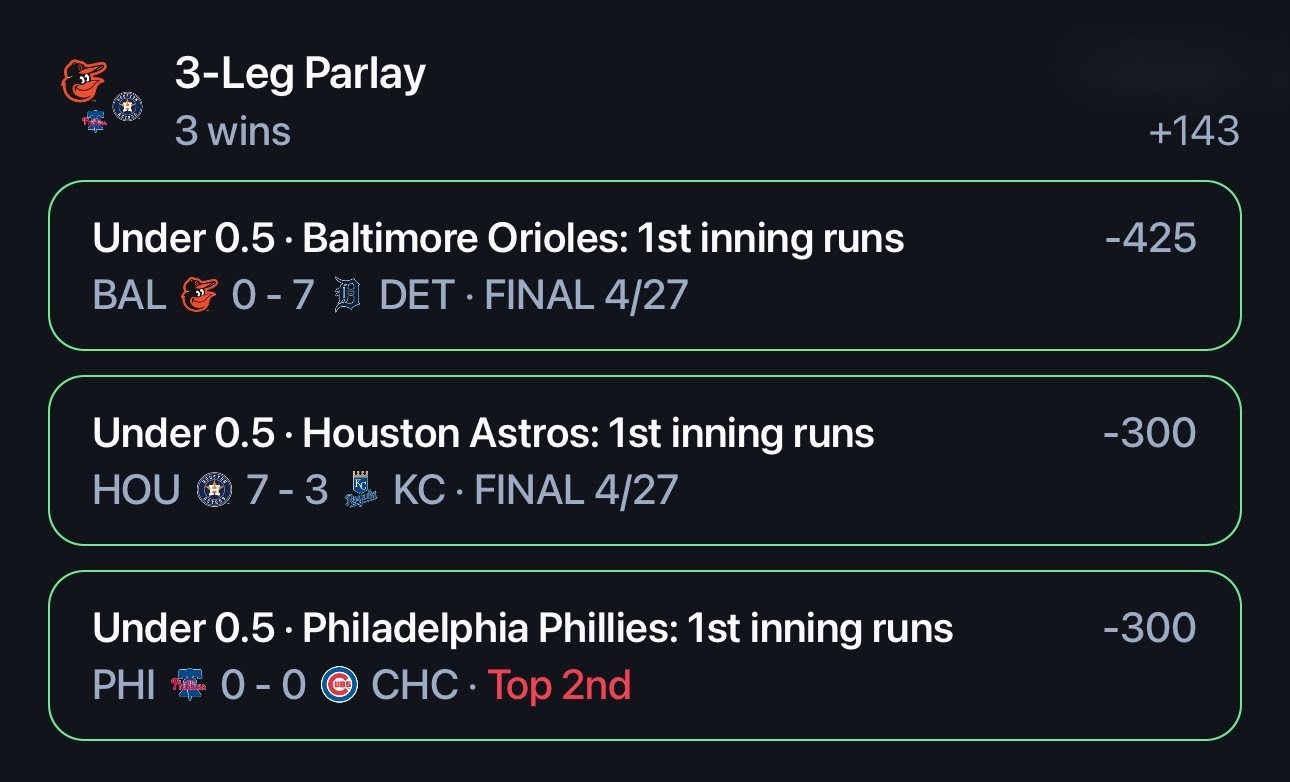The width and height of the screenshot is (1290, 782).
Task: Click the Orioles icon beside BAL score
Action: pyautogui.click(x=199, y=295)
